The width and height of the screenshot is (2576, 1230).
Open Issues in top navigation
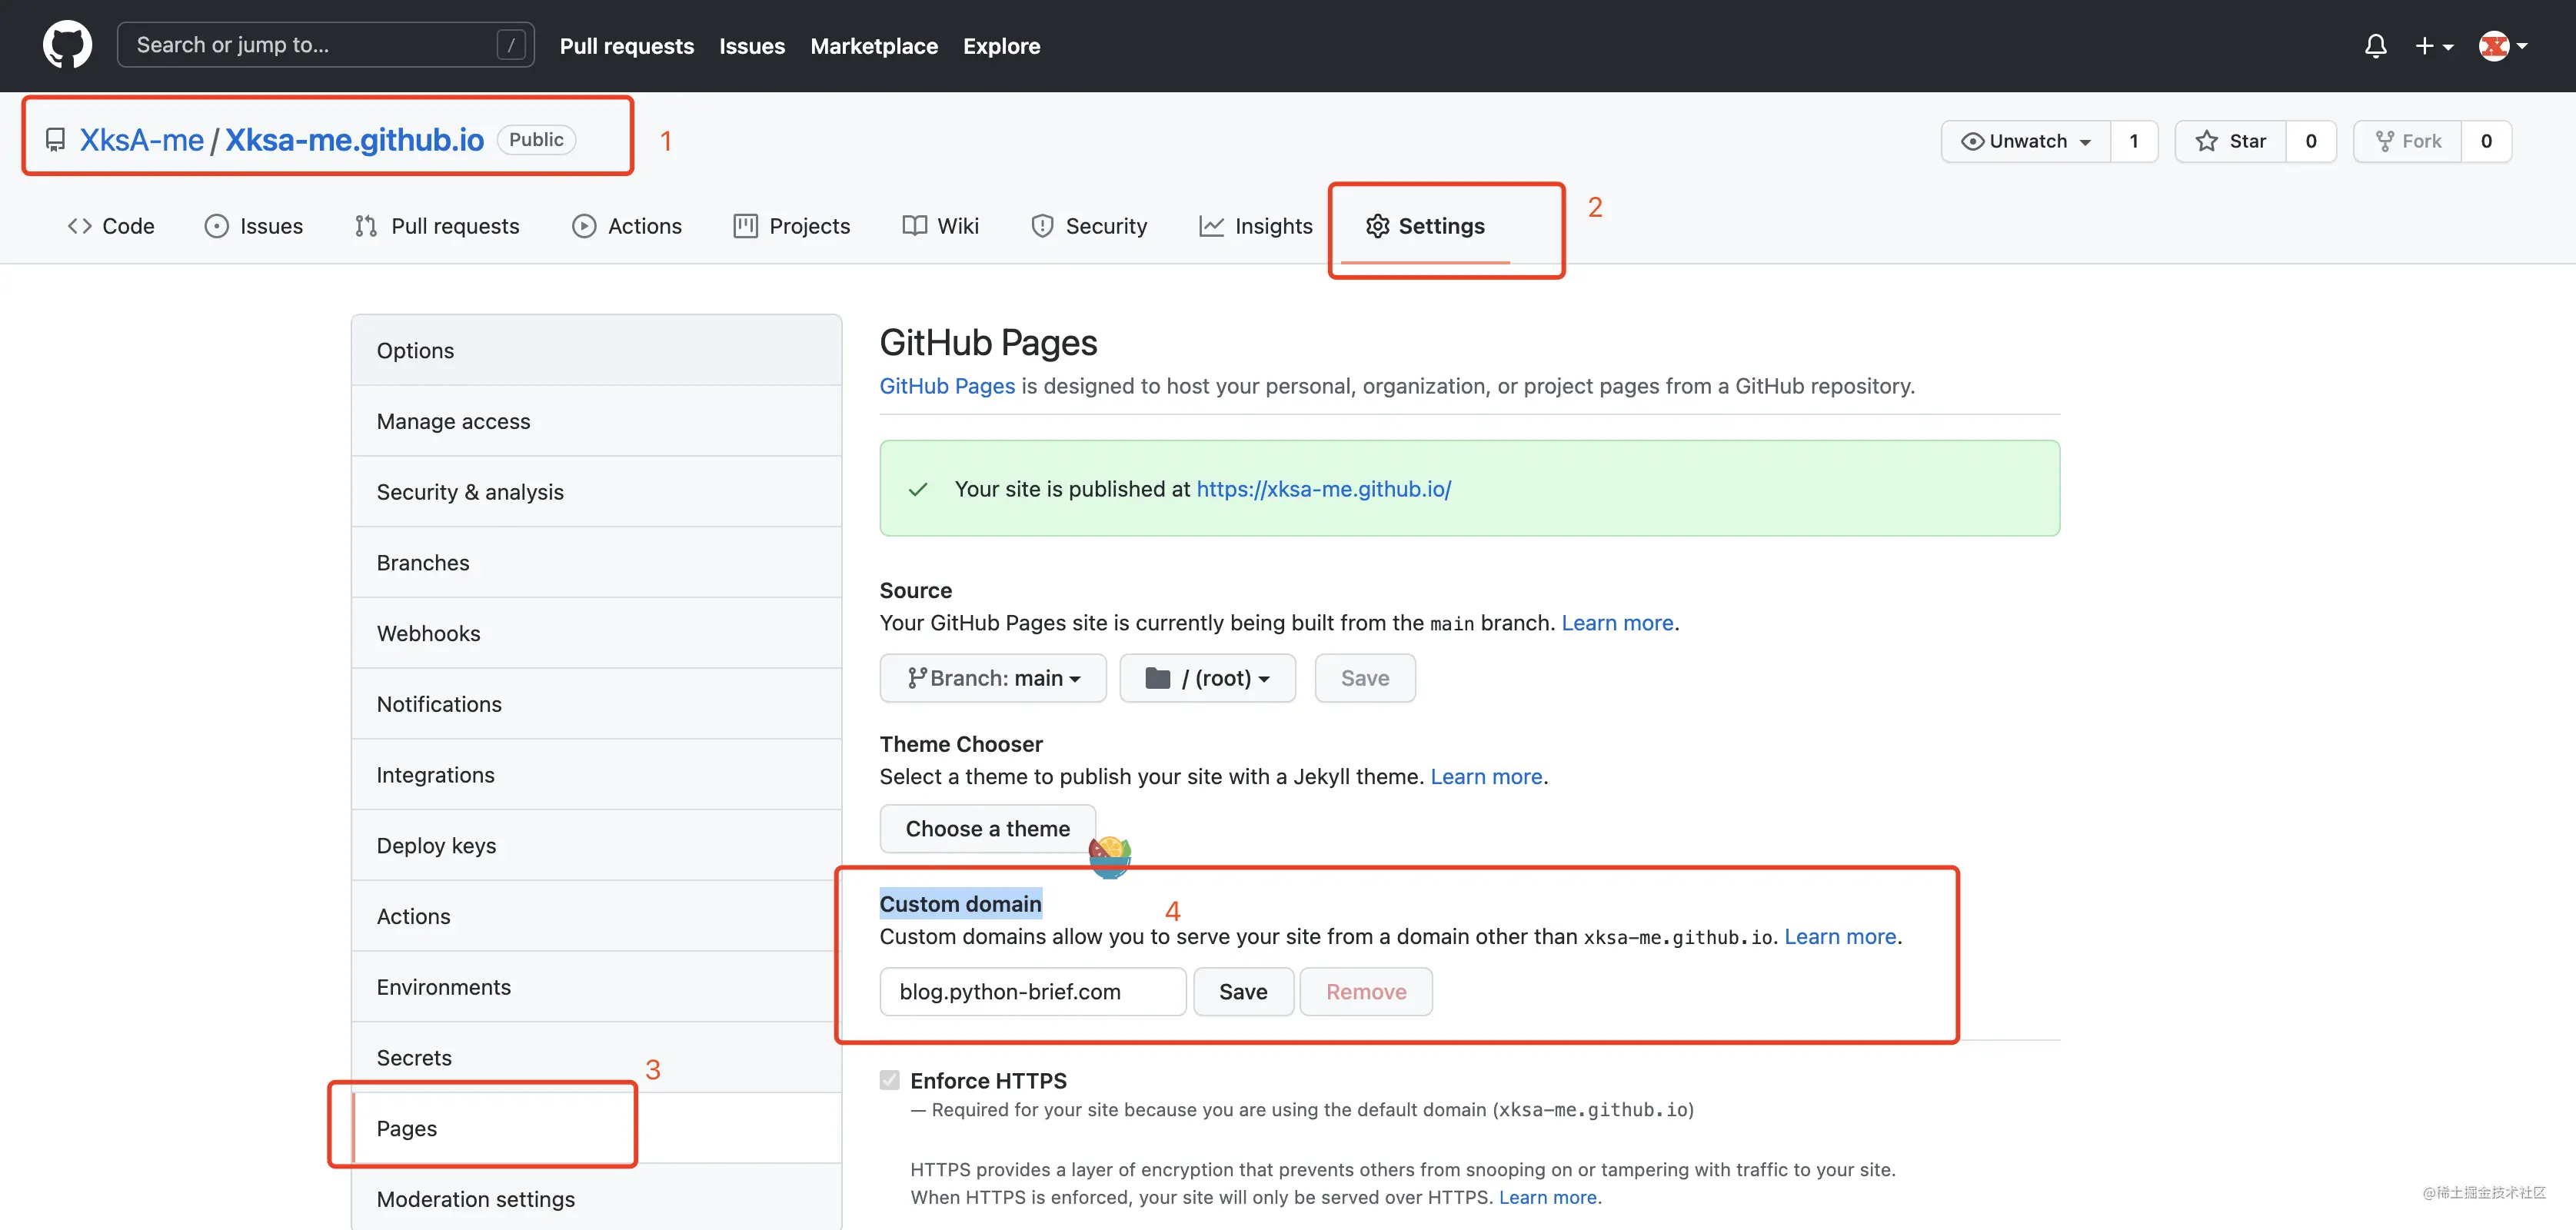752,46
